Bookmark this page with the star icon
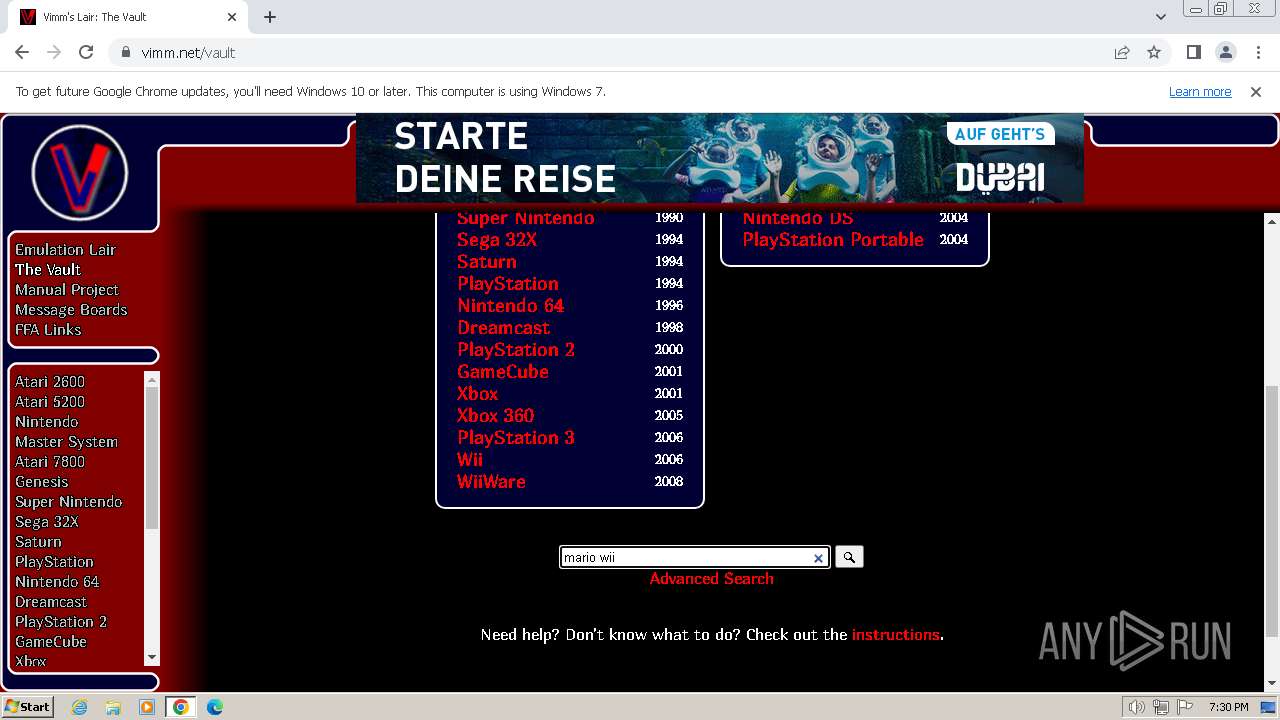1280x720 pixels. coord(1154,52)
